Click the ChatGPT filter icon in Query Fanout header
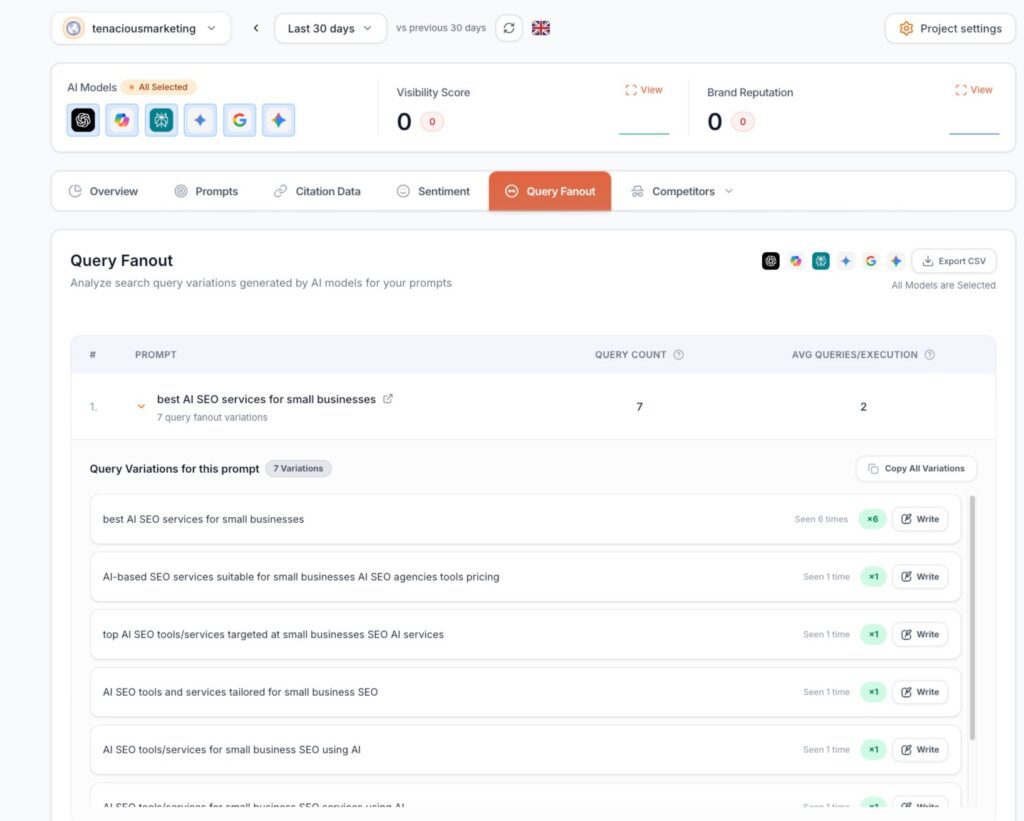 (x=770, y=260)
